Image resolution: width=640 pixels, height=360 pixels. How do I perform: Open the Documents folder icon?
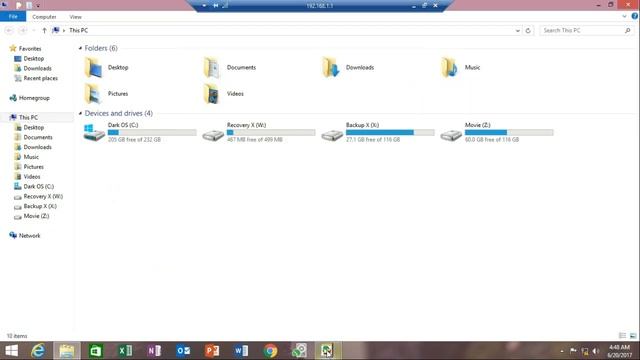tap(212, 67)
